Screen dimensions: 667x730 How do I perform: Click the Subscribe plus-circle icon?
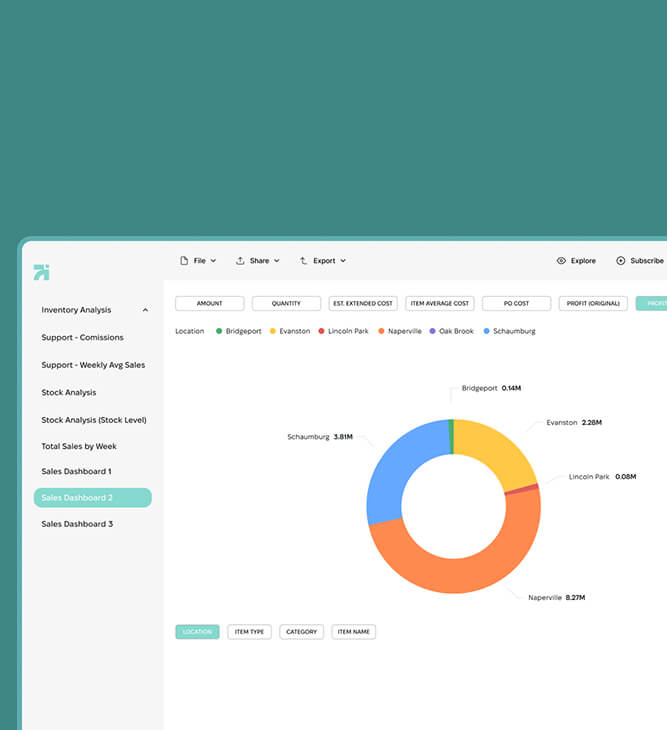coord(620,261)
